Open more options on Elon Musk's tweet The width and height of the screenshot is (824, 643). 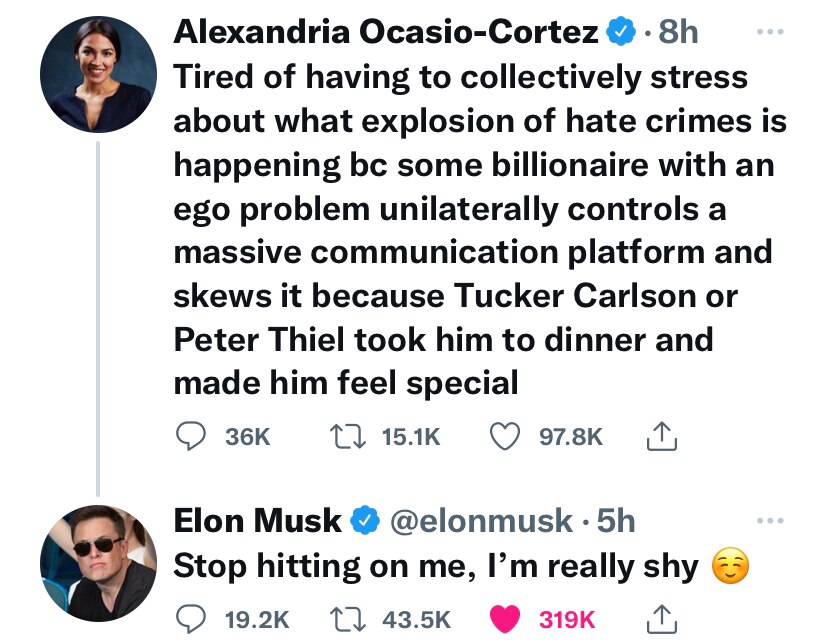point(771,518)
